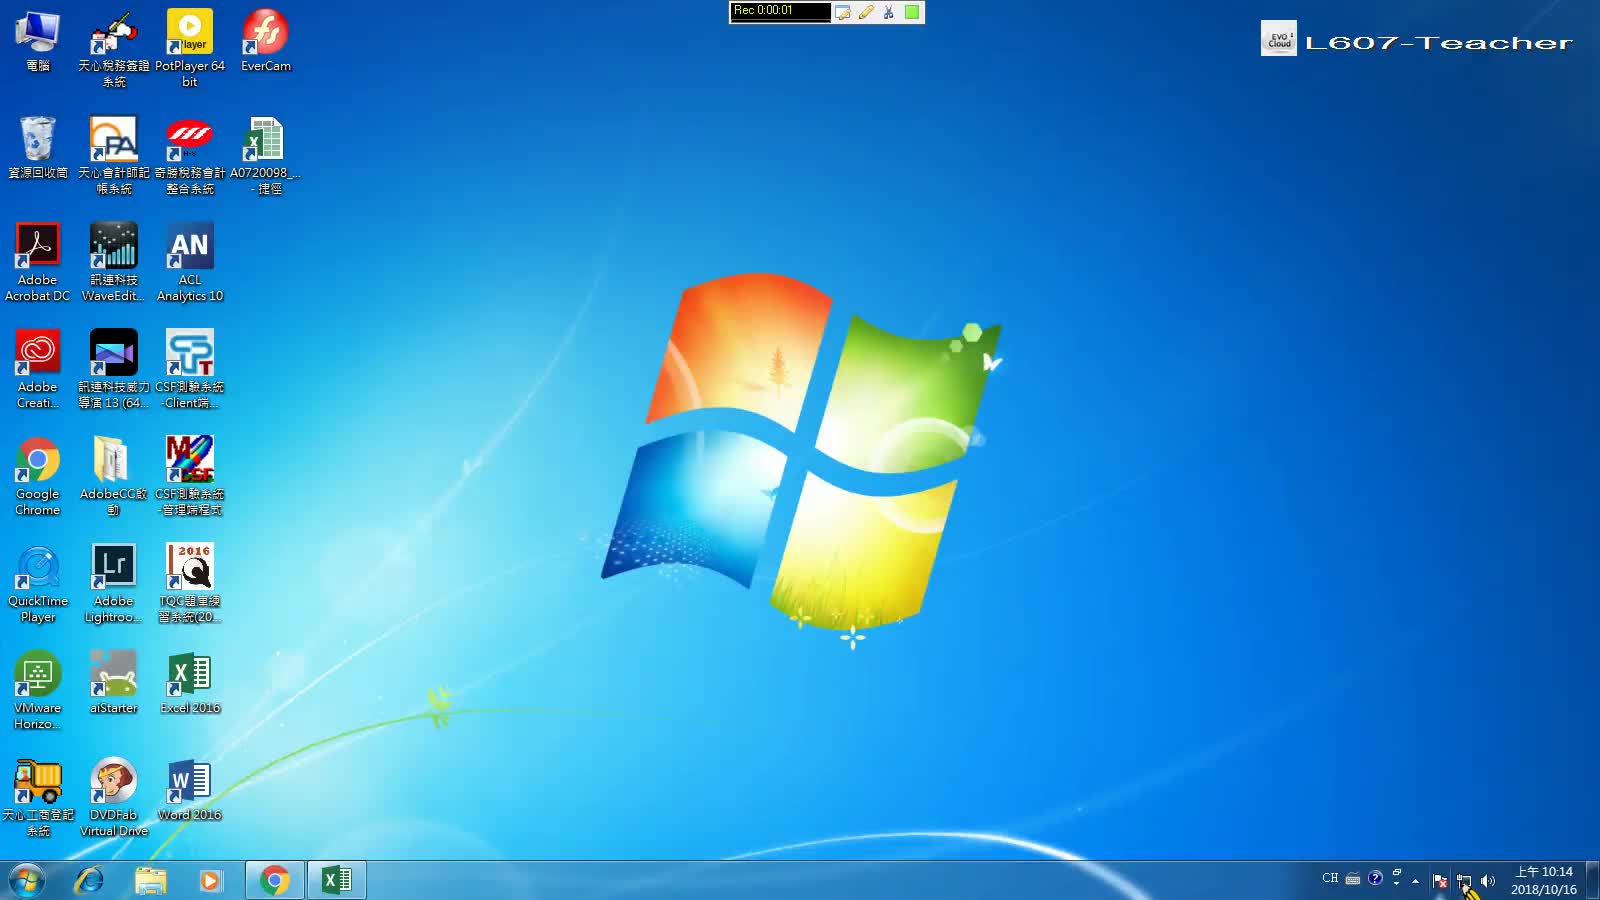
Task: Switch to the Excel taskbar window
Action: click(337, 880)
